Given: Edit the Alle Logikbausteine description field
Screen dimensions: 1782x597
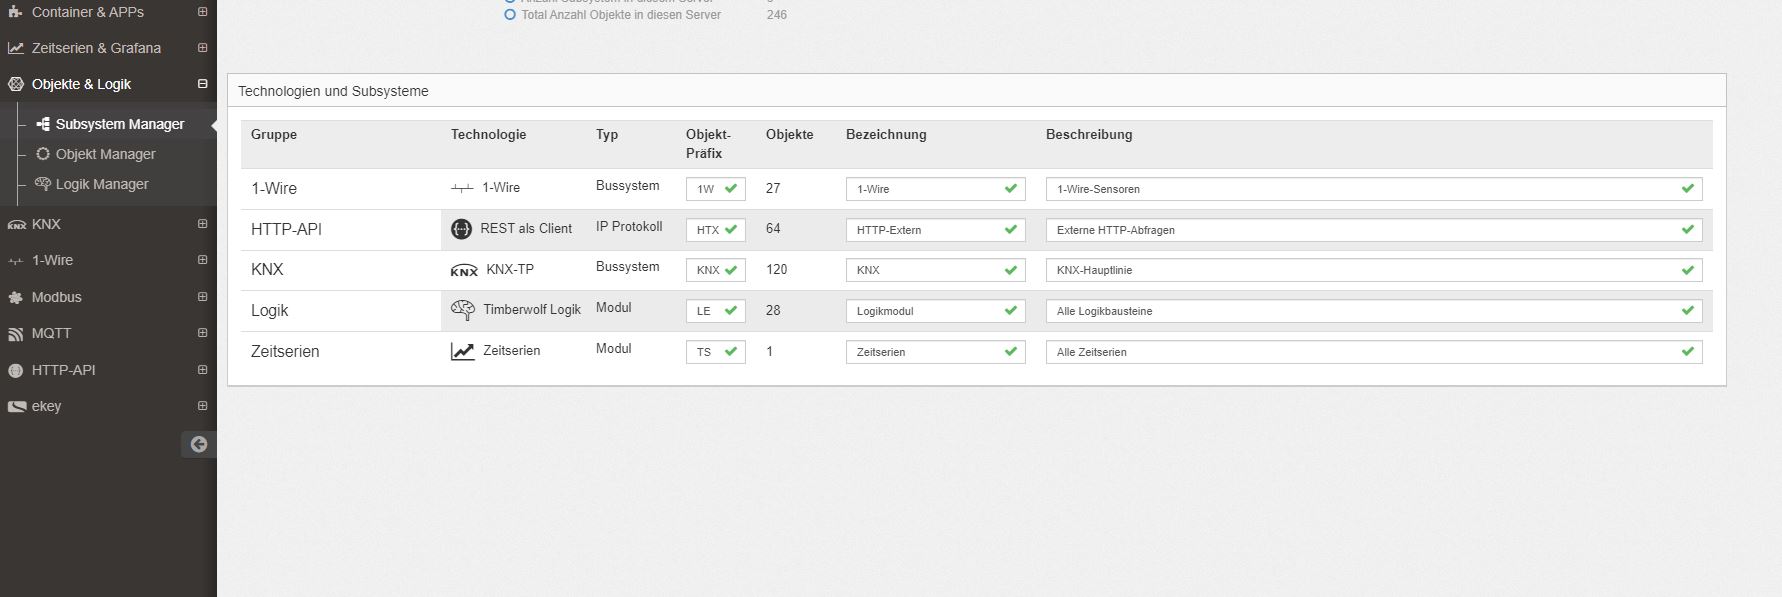Looking at the screenshot, I should click(1374, 311).
